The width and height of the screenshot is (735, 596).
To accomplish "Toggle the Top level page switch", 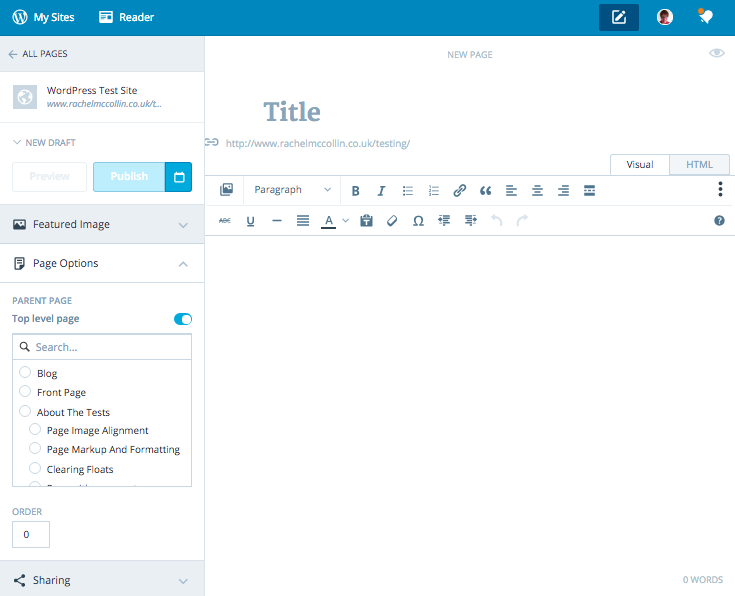I will [x=183, y=319].
